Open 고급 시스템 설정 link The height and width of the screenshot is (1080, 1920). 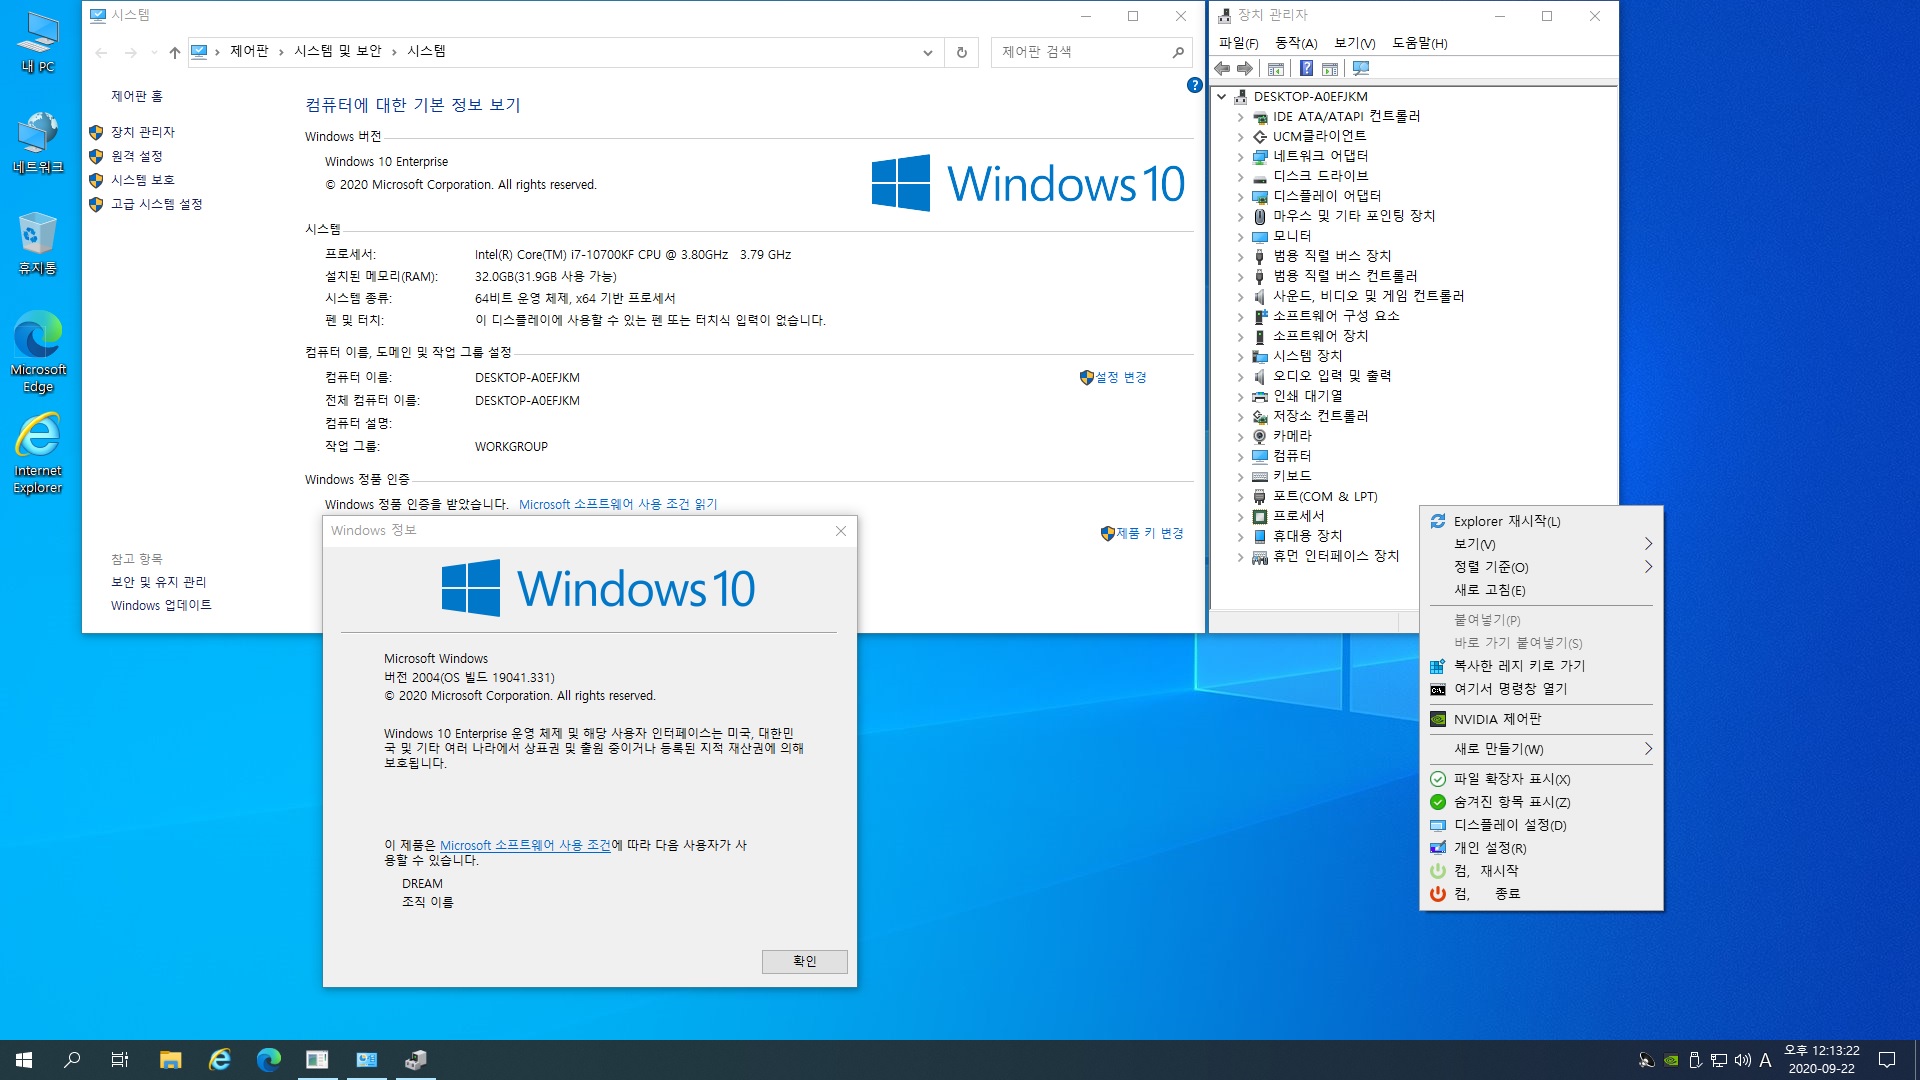pos(156,204)
